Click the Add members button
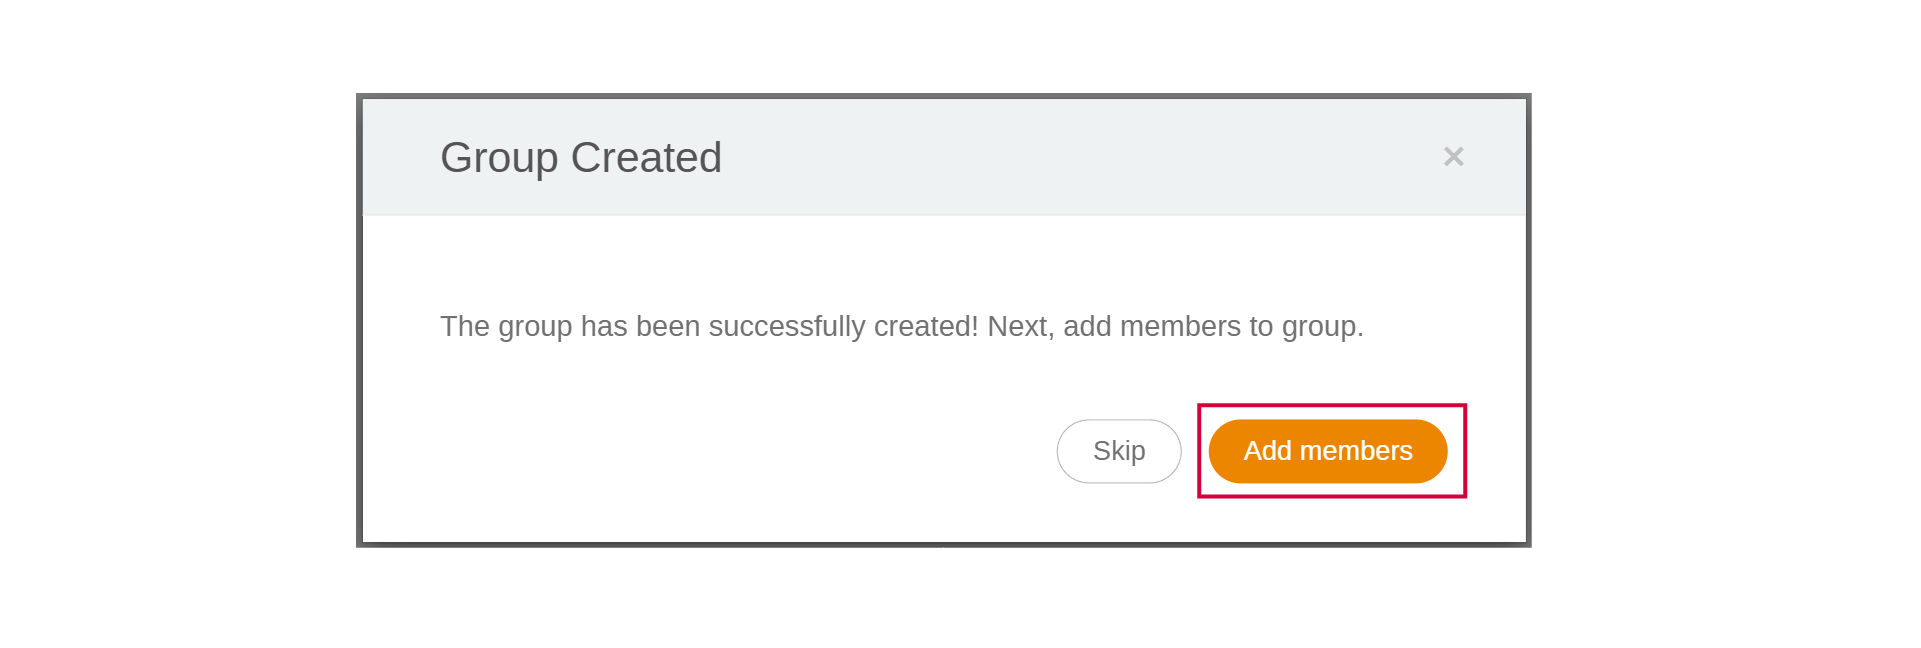Viewport: 1921px width, 648px height. [1327, 451]
